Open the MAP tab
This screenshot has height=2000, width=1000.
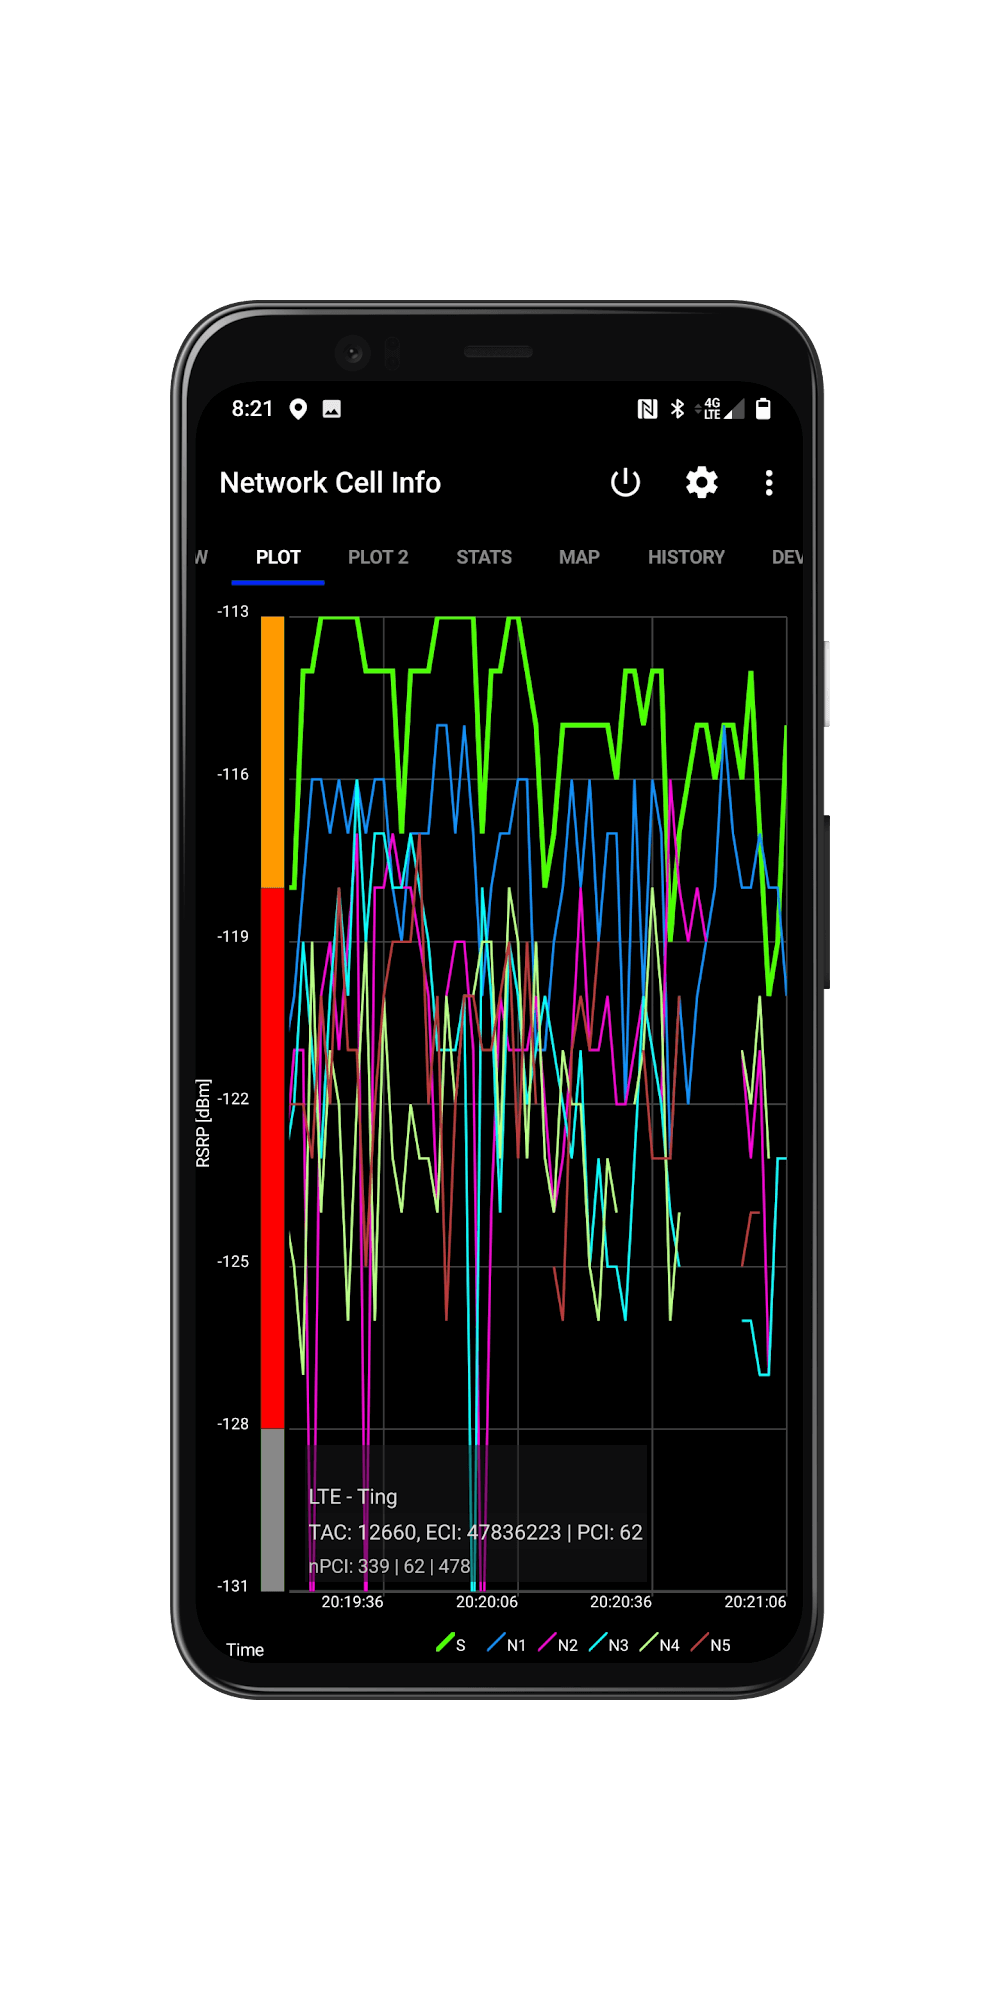579,557
